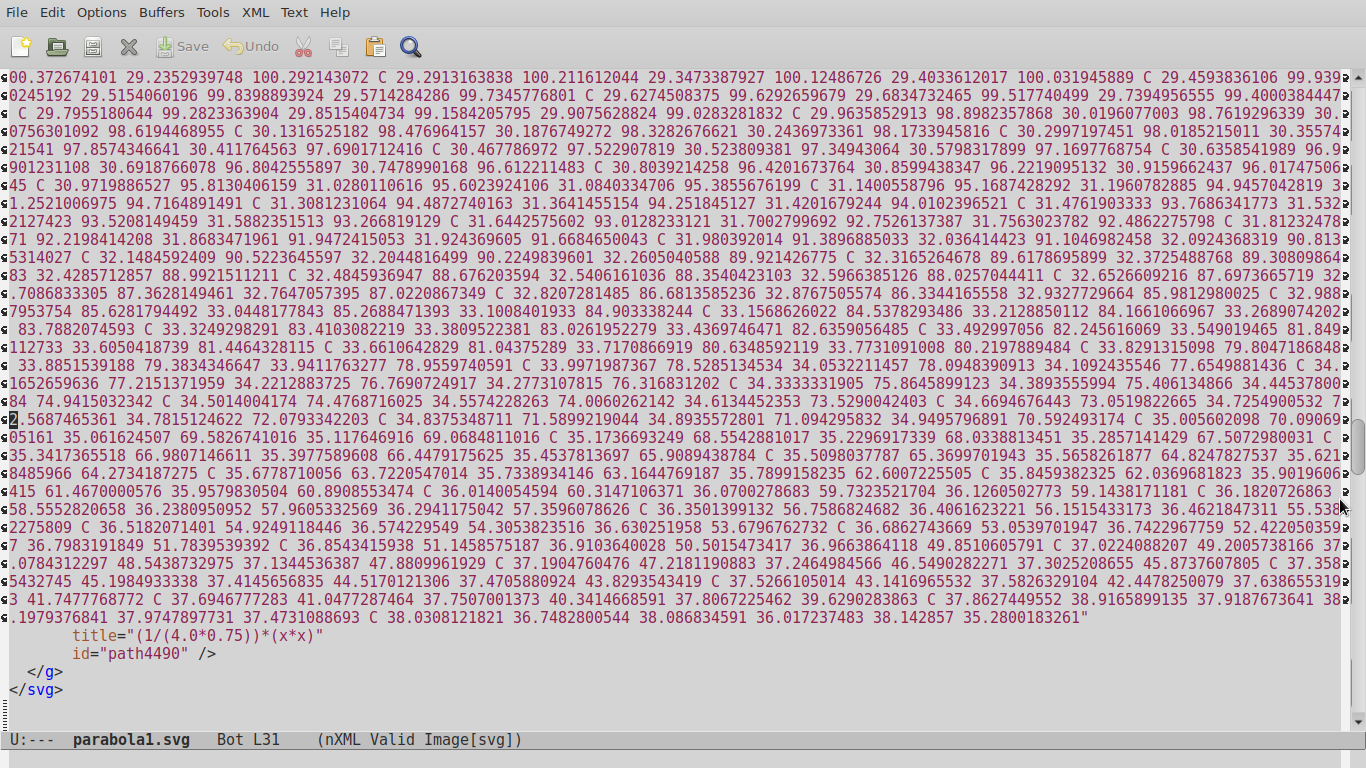Open a file with the folder icon
The height and width of the screenshot is (768, 1366).
click(x=57, y=47)
